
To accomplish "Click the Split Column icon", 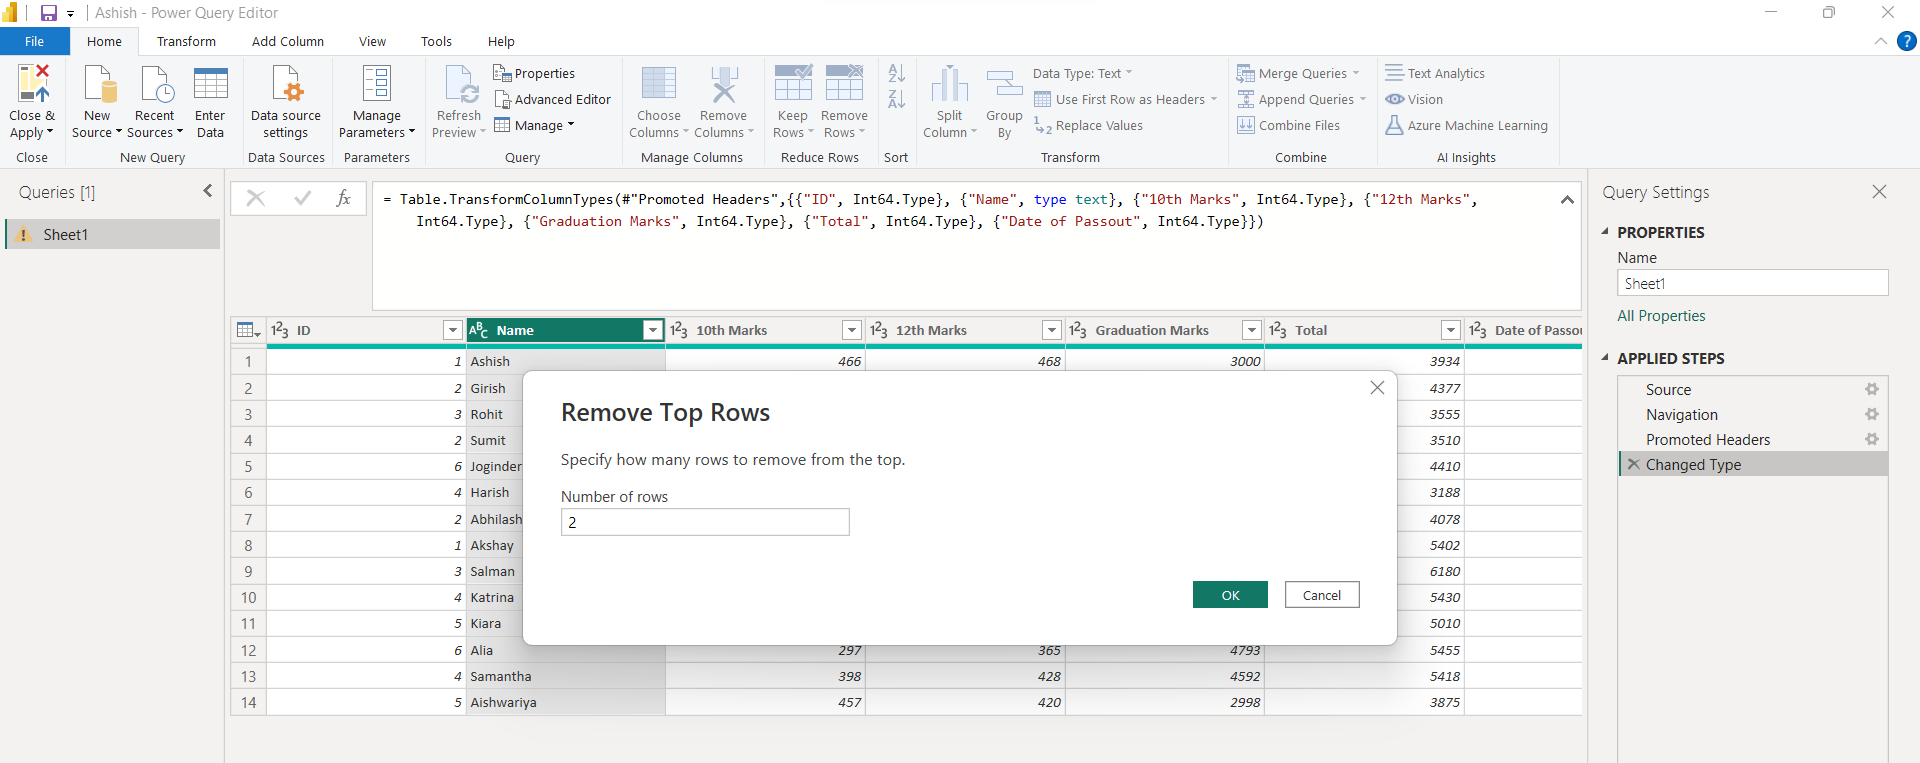I will pyautogui.click(x=949, y=86).
